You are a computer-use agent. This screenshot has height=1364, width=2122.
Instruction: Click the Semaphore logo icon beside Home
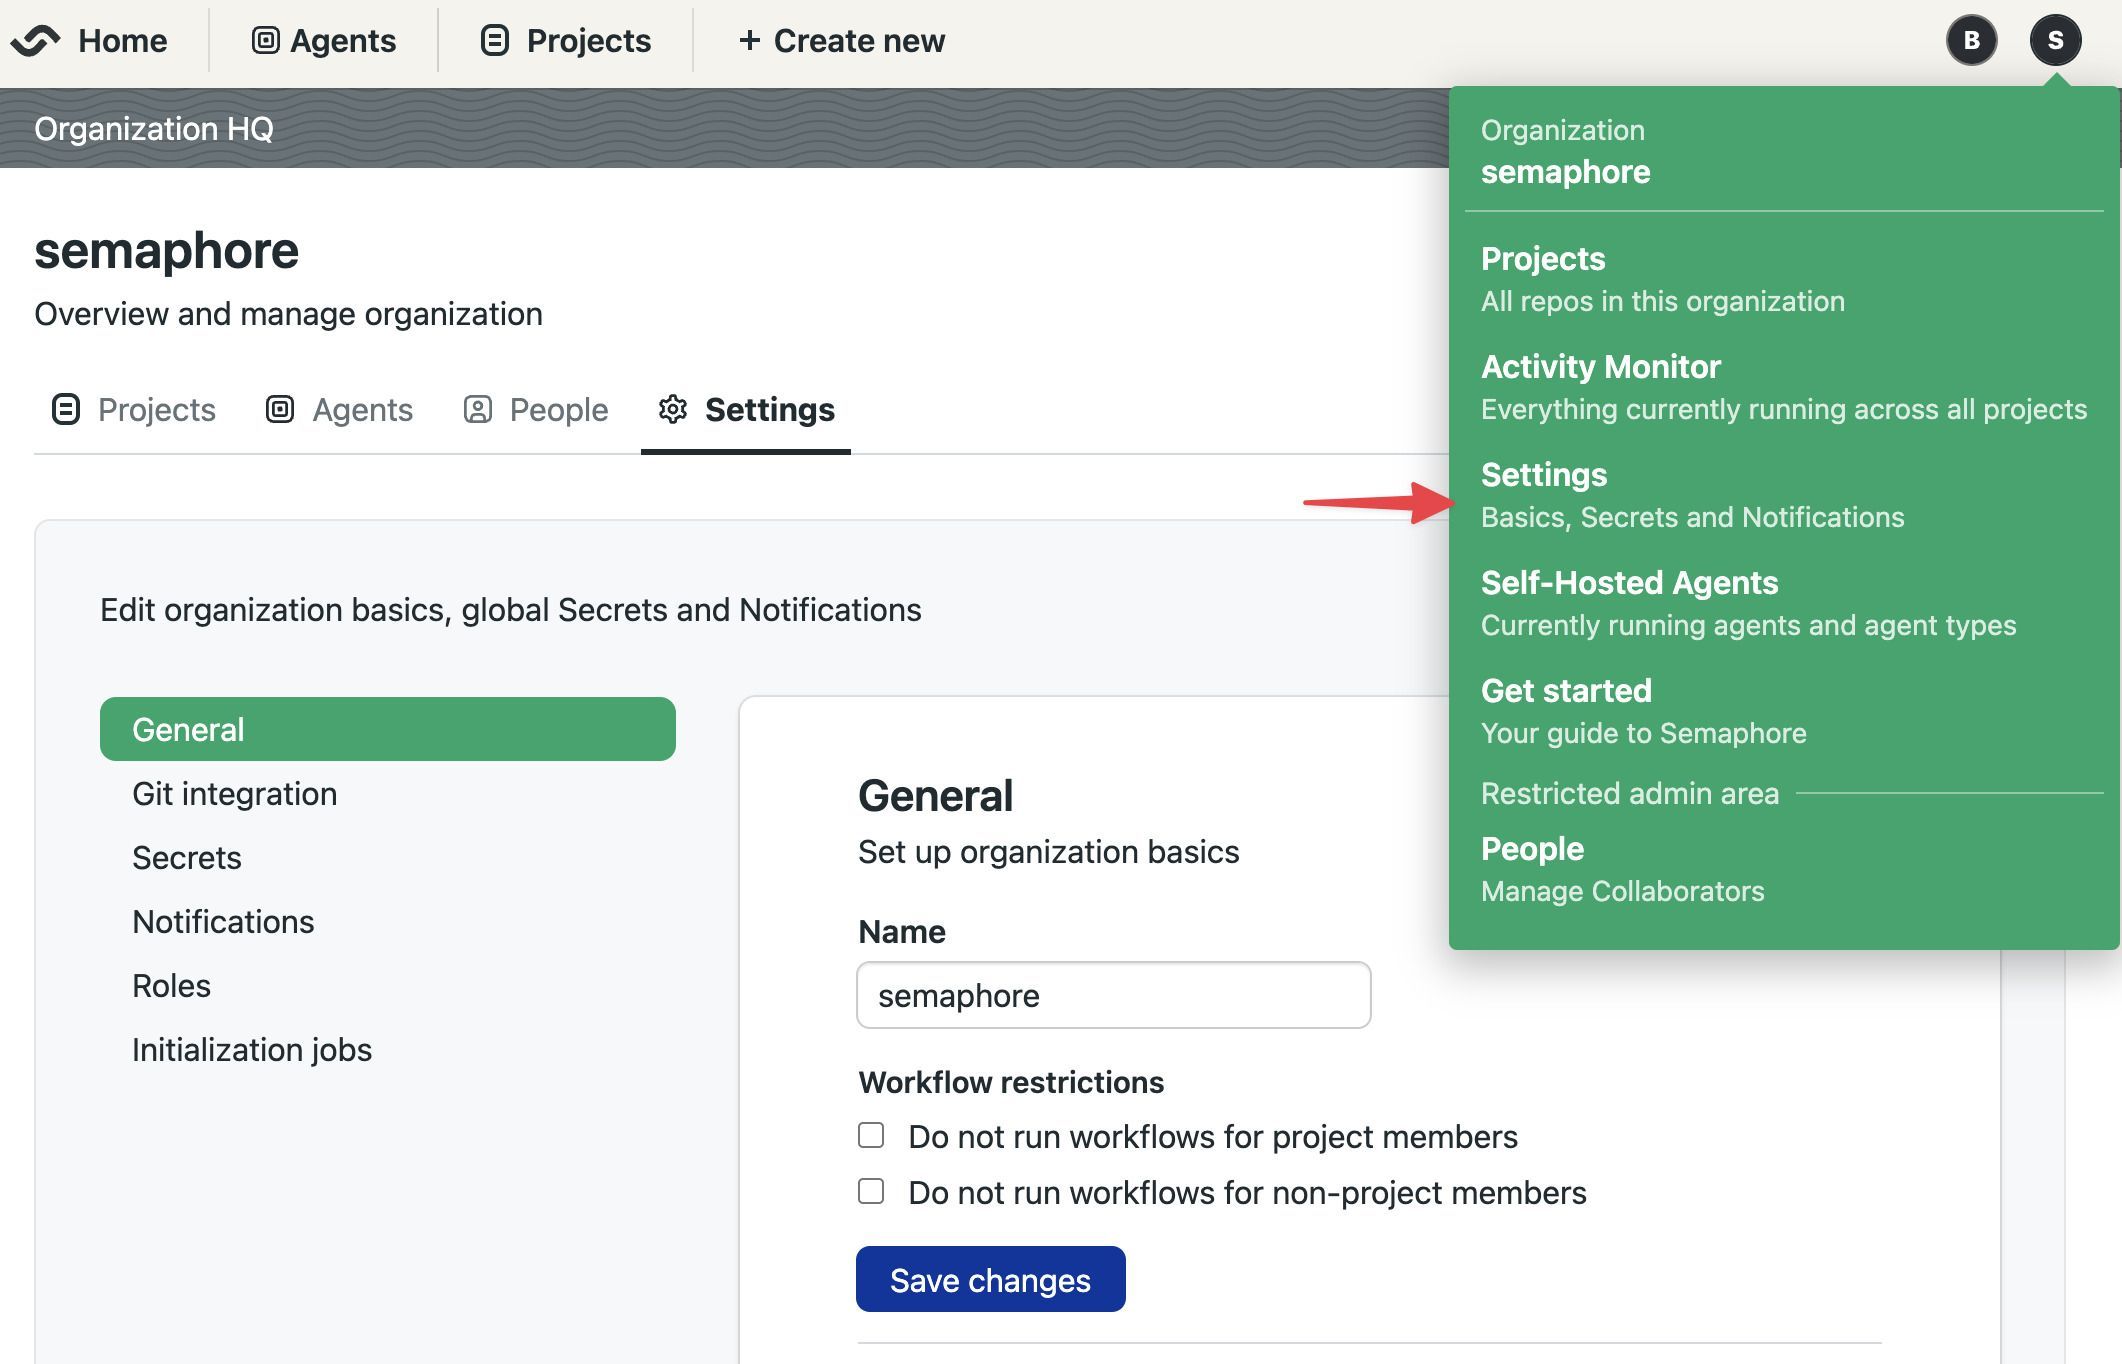[x=36, y=41]
